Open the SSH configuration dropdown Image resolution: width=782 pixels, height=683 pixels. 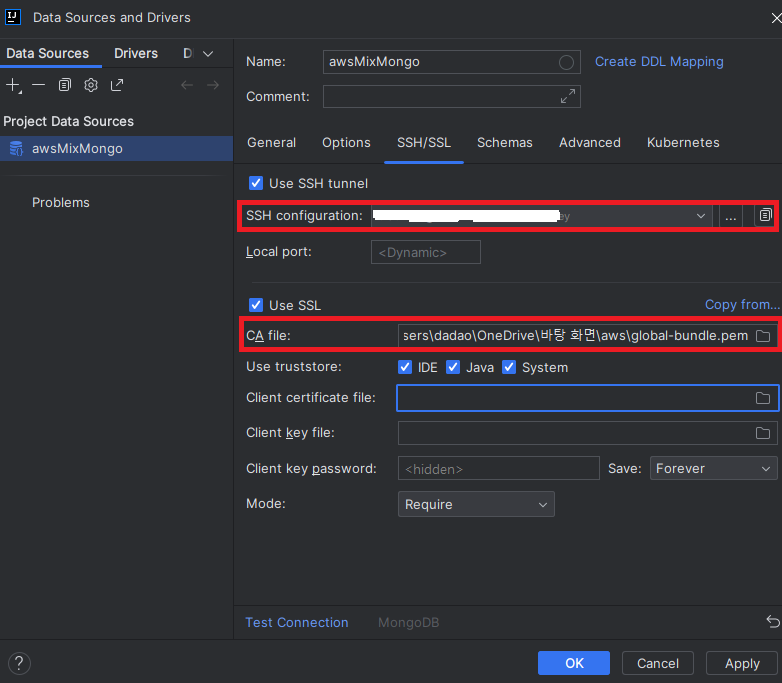(x=541, y=216)
